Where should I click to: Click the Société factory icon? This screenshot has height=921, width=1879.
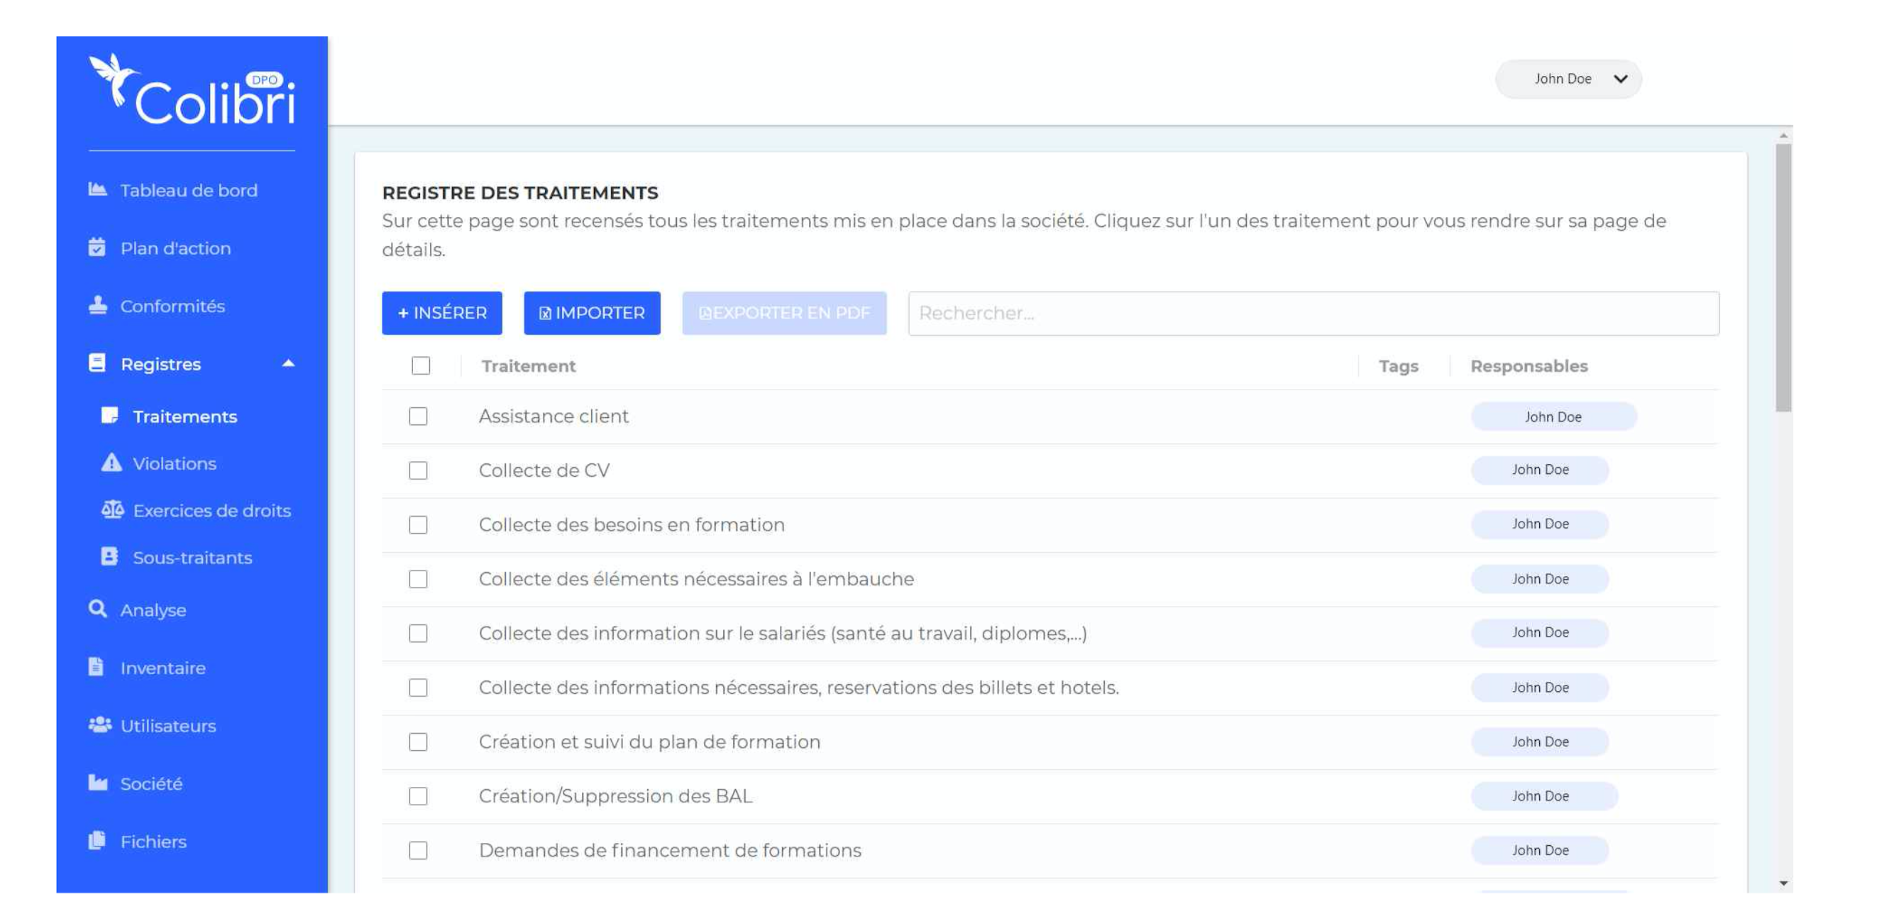[97, 782]
